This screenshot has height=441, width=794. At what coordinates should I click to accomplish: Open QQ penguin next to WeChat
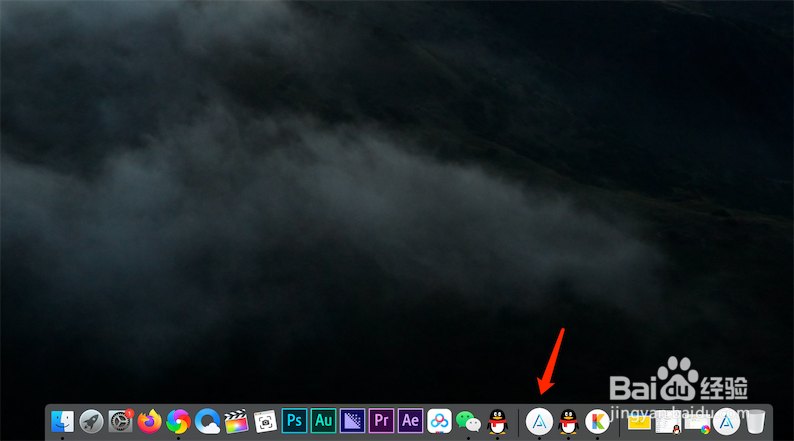click(497, 421)
